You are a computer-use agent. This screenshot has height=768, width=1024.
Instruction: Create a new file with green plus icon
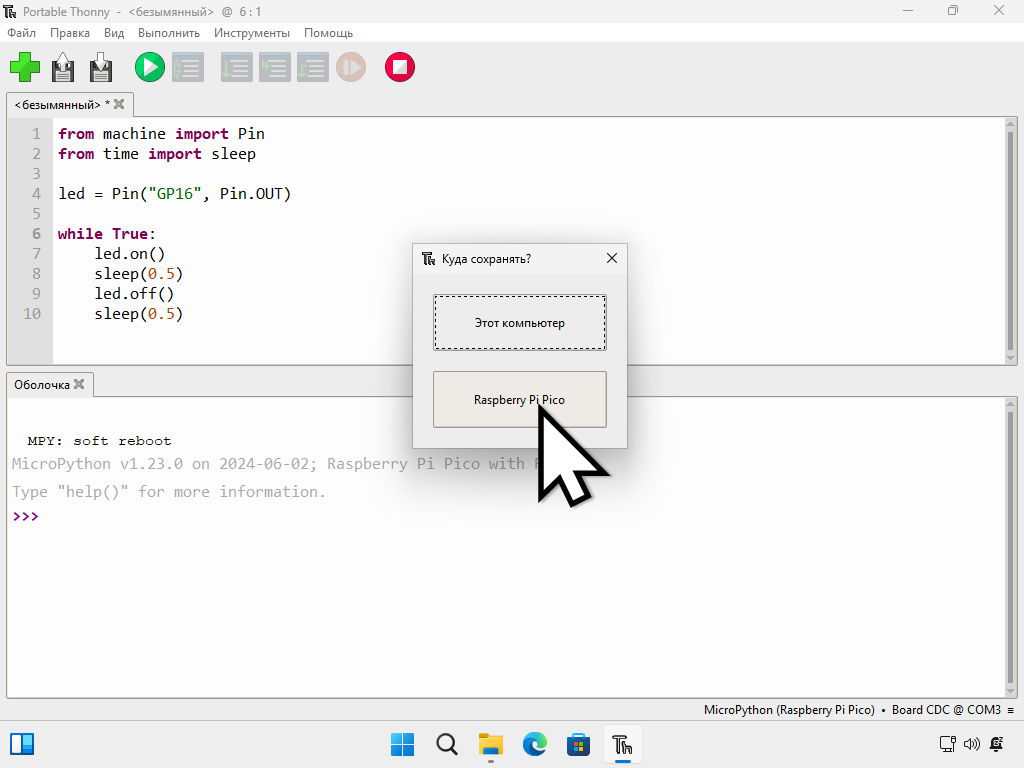coord(25,67)
